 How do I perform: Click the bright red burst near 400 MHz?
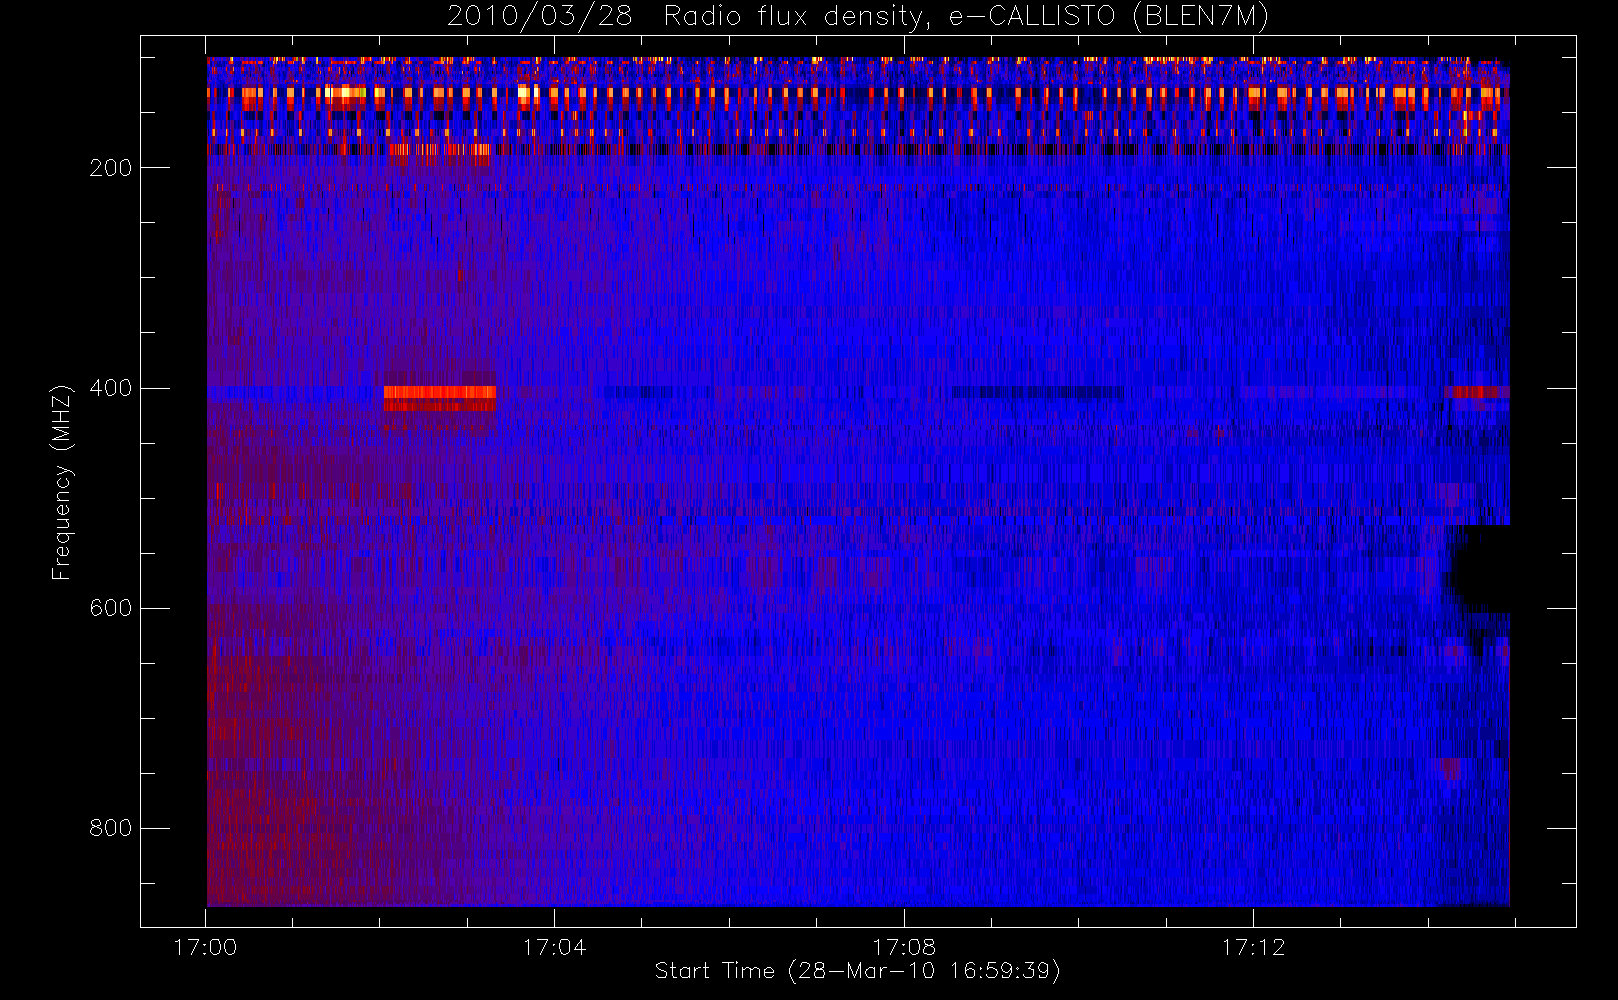439,397
